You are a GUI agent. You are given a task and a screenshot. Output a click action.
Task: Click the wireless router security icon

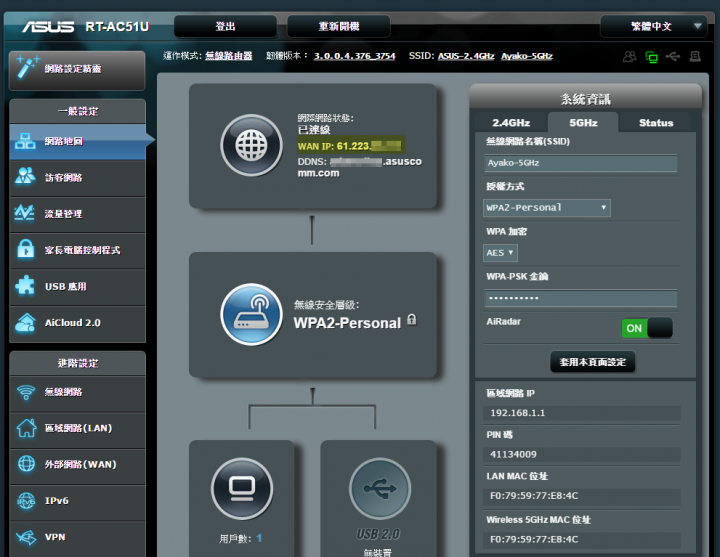251,315
